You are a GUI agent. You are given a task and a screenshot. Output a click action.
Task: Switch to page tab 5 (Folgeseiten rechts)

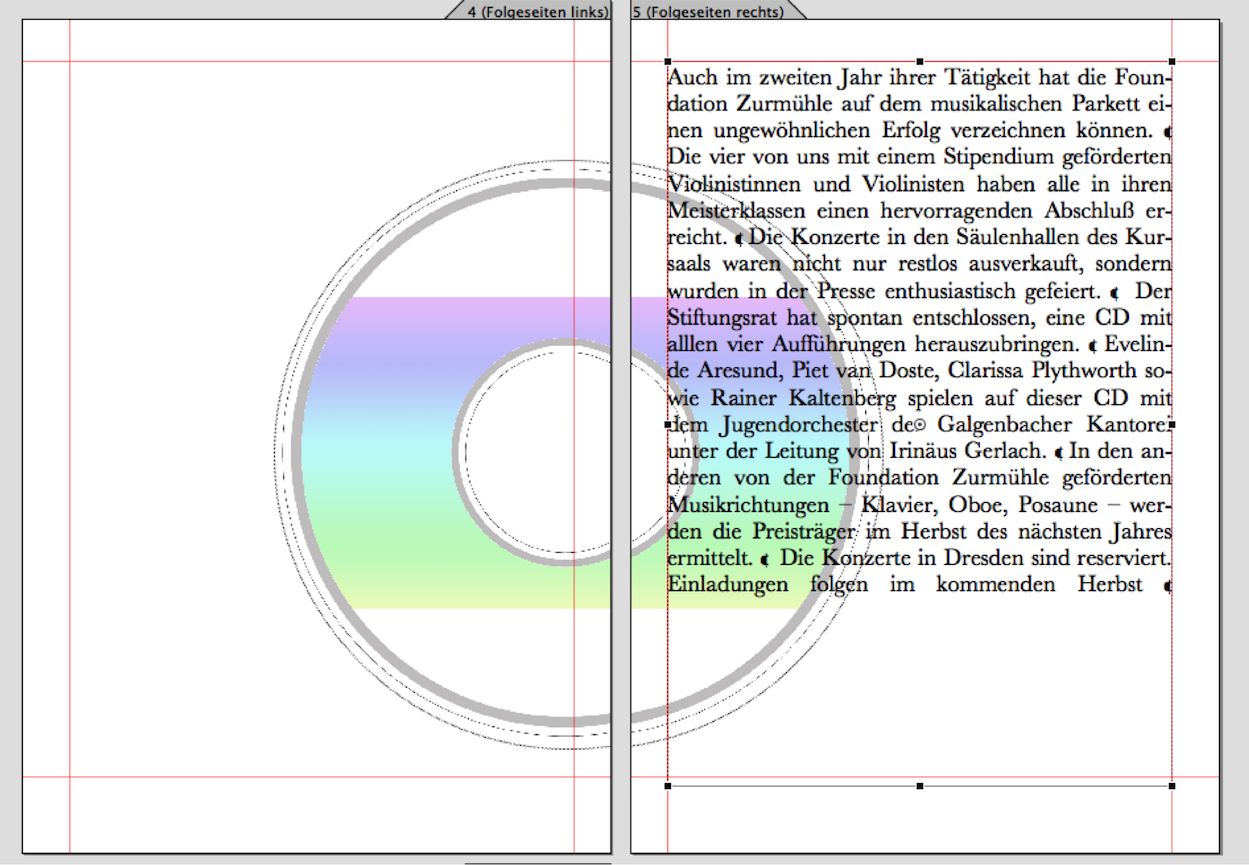click(x=708, y=11)
